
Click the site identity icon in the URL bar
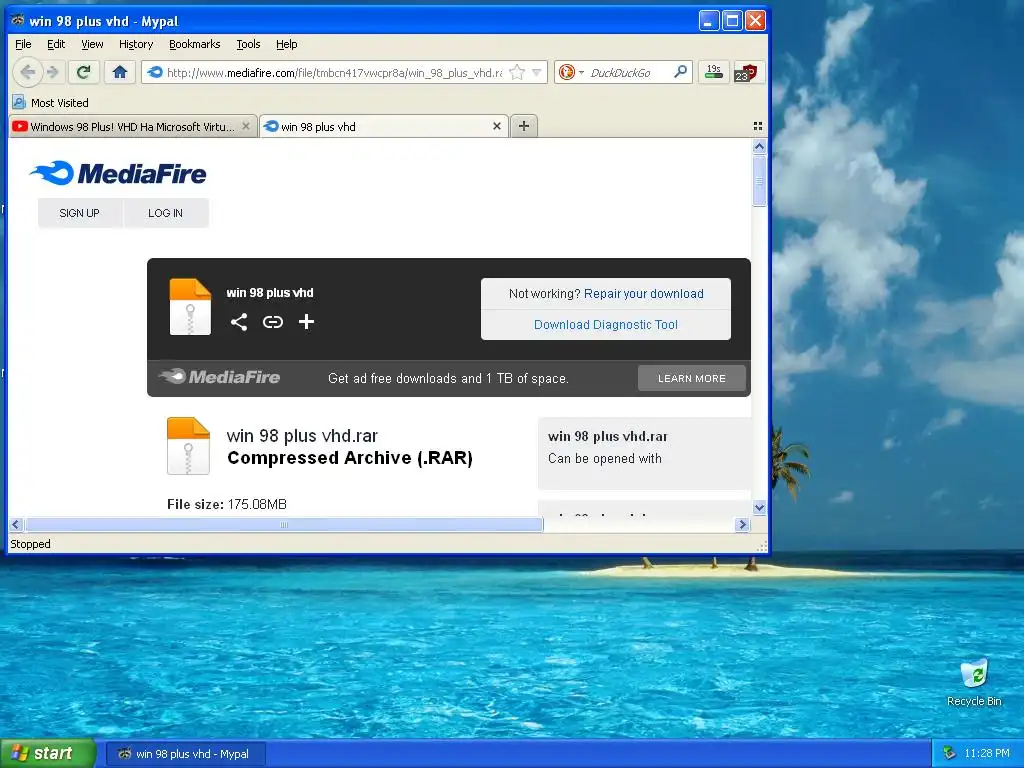(x=155, y=72)
